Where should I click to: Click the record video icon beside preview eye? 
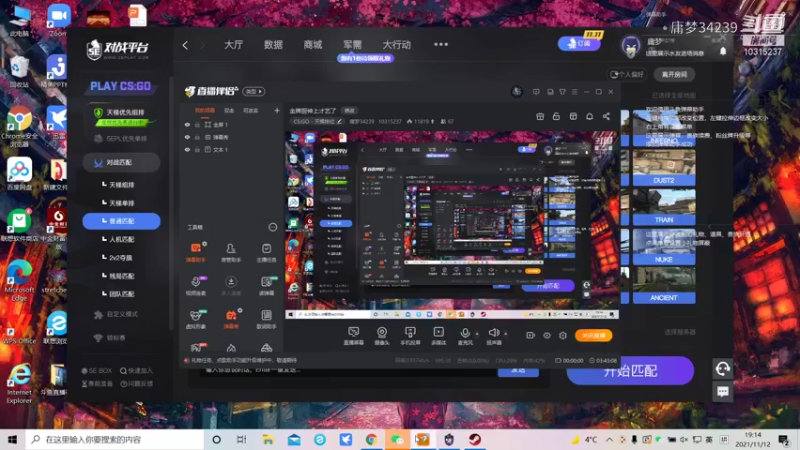pyautogui.click(x=531, y=335)
